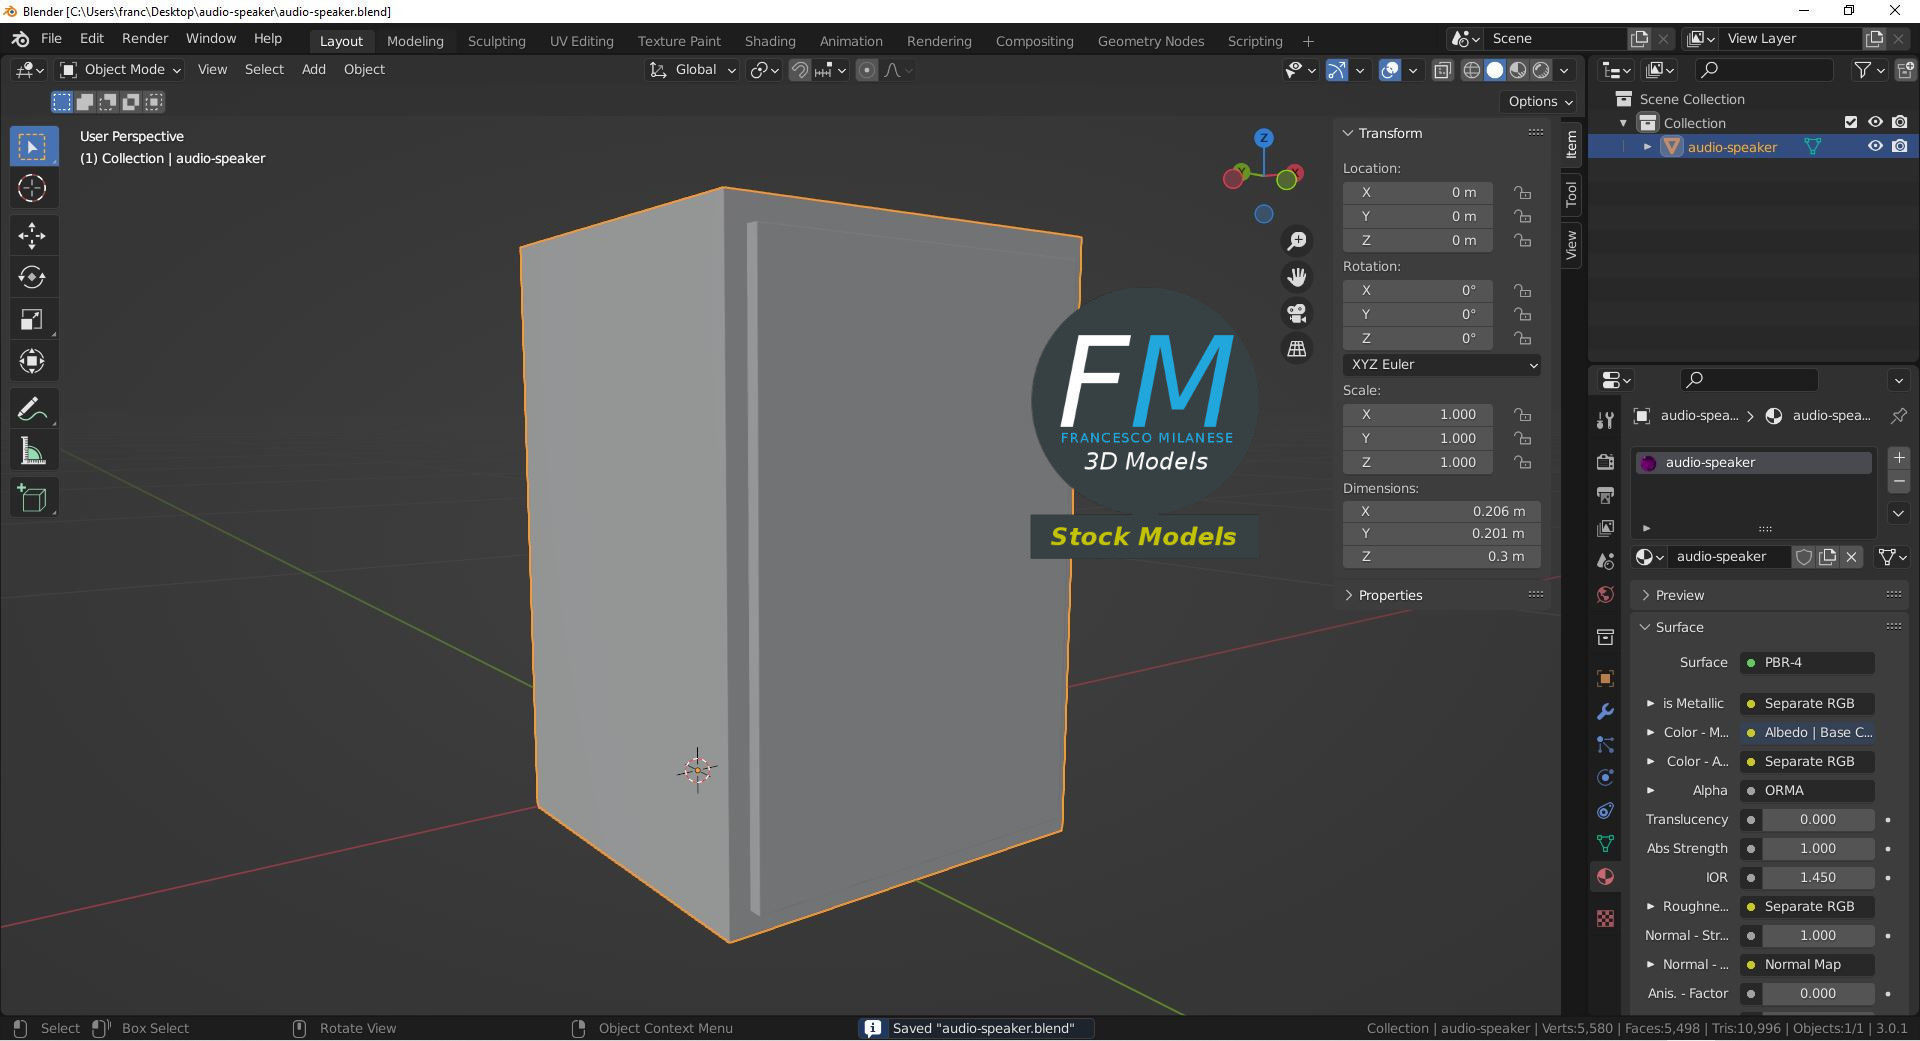Click the Move view hand icon
This screenshot has height=1041, width=1920.
(1297, 277)
